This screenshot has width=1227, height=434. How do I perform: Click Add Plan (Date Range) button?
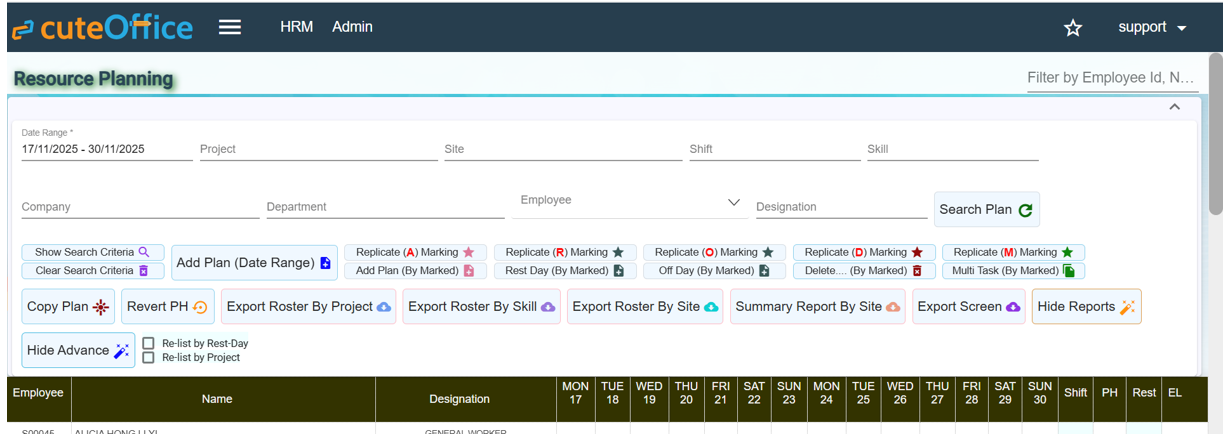tap(253, 263)
